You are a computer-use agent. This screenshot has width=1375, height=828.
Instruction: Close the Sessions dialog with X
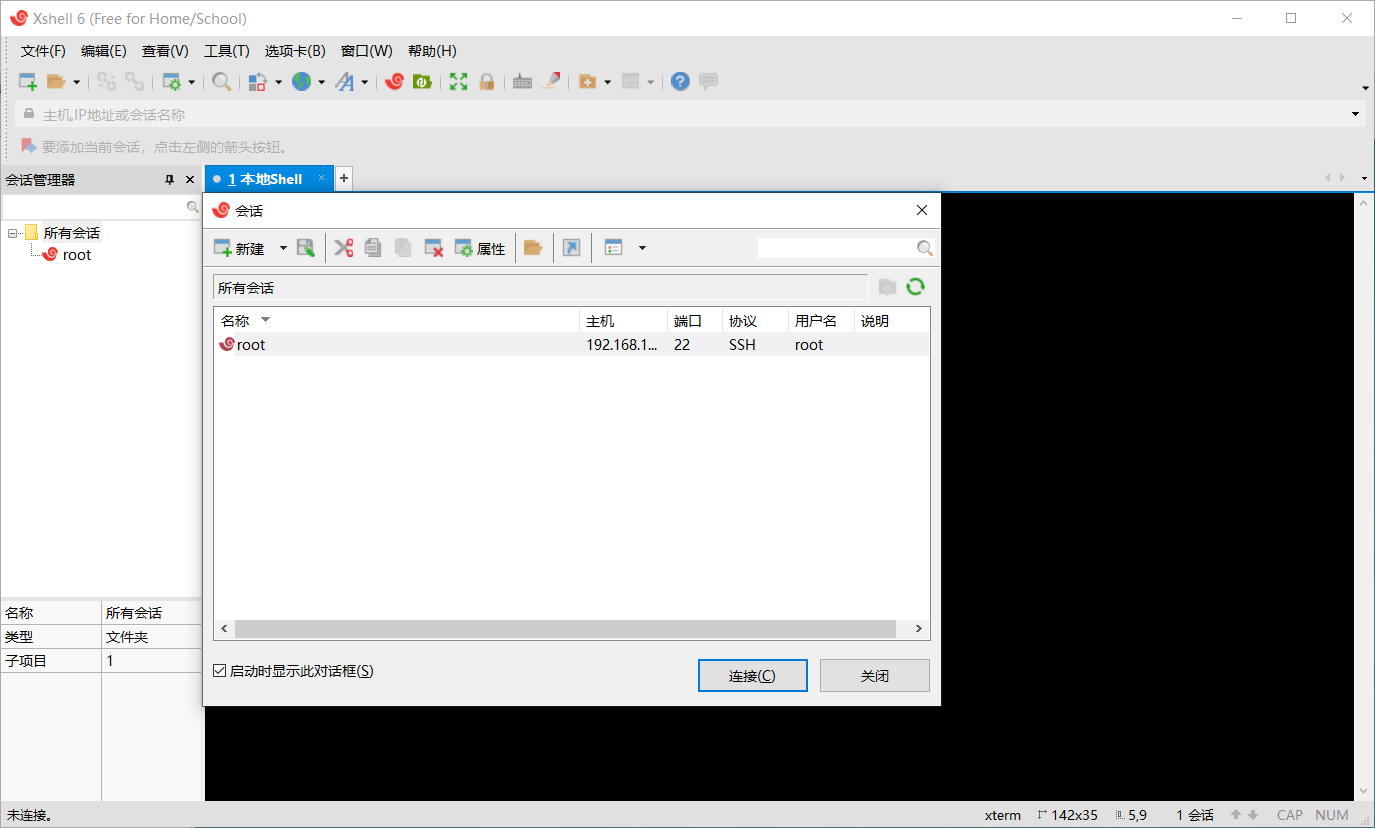point(922,210)
